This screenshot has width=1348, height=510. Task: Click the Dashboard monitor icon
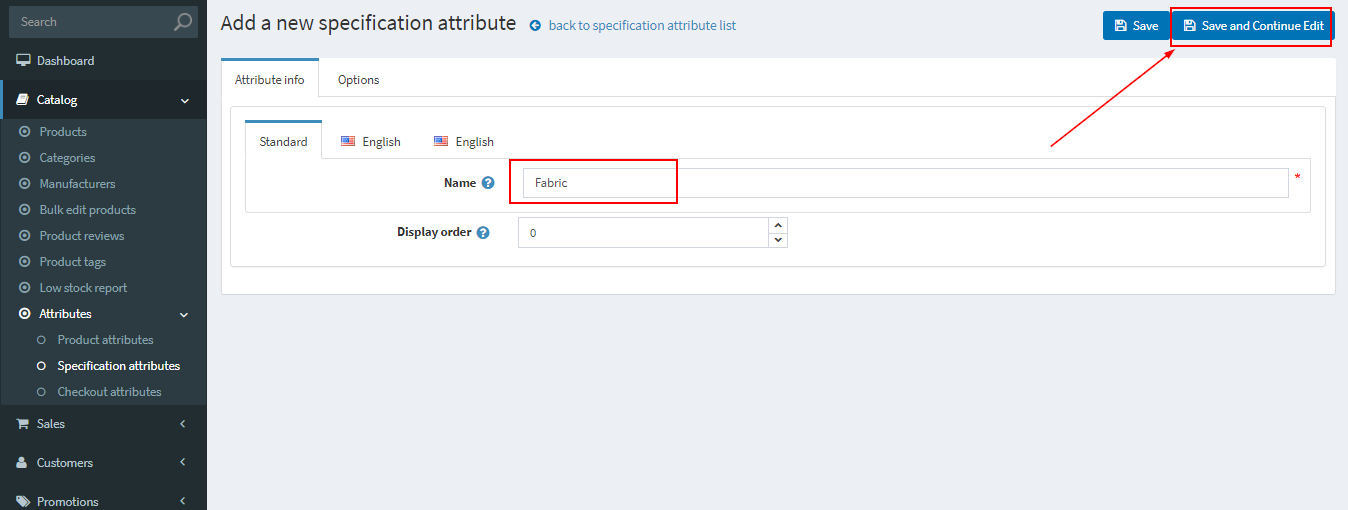(23, 61)
